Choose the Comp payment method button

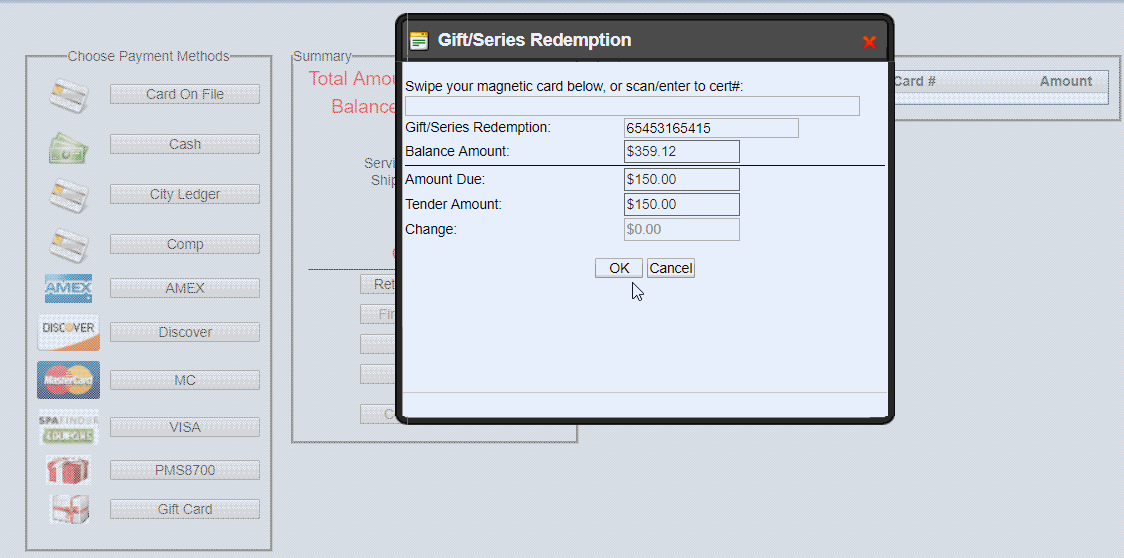point(185,244)
